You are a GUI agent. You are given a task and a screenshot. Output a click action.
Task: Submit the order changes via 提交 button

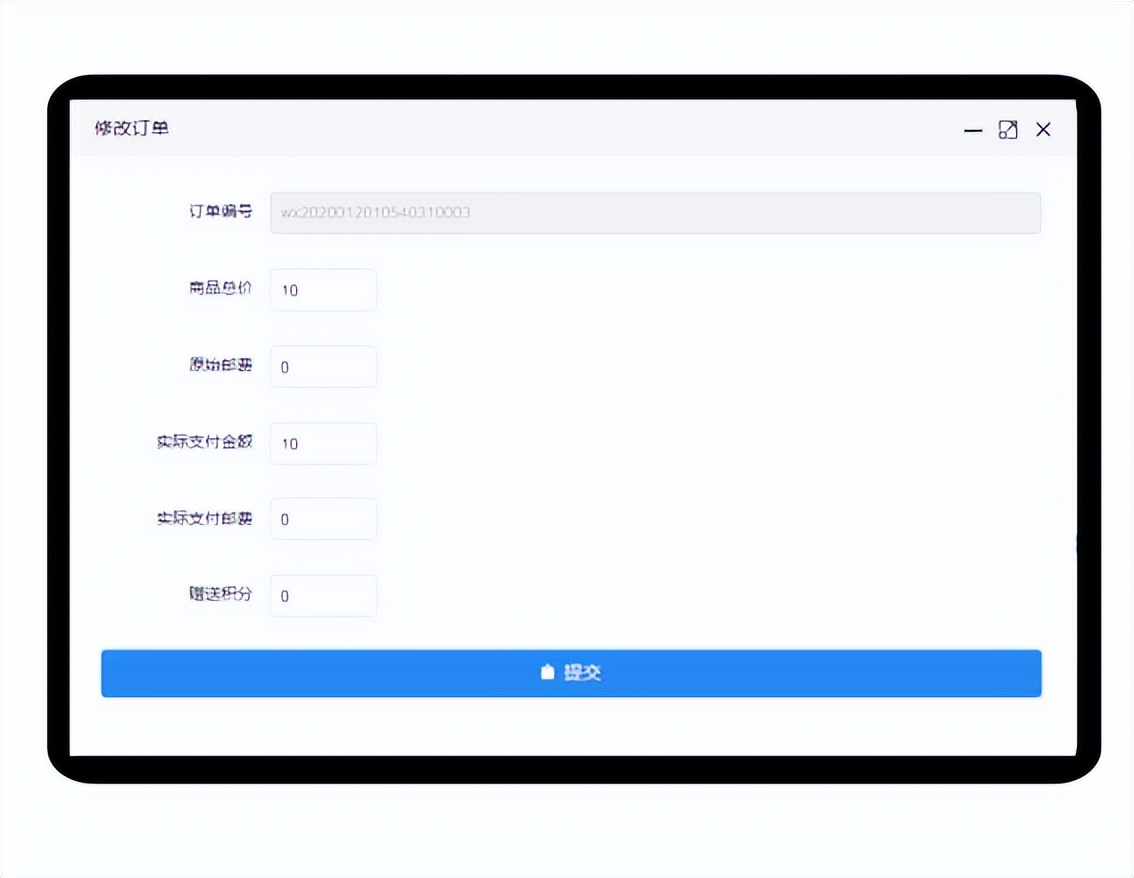(x=570, y=673)
